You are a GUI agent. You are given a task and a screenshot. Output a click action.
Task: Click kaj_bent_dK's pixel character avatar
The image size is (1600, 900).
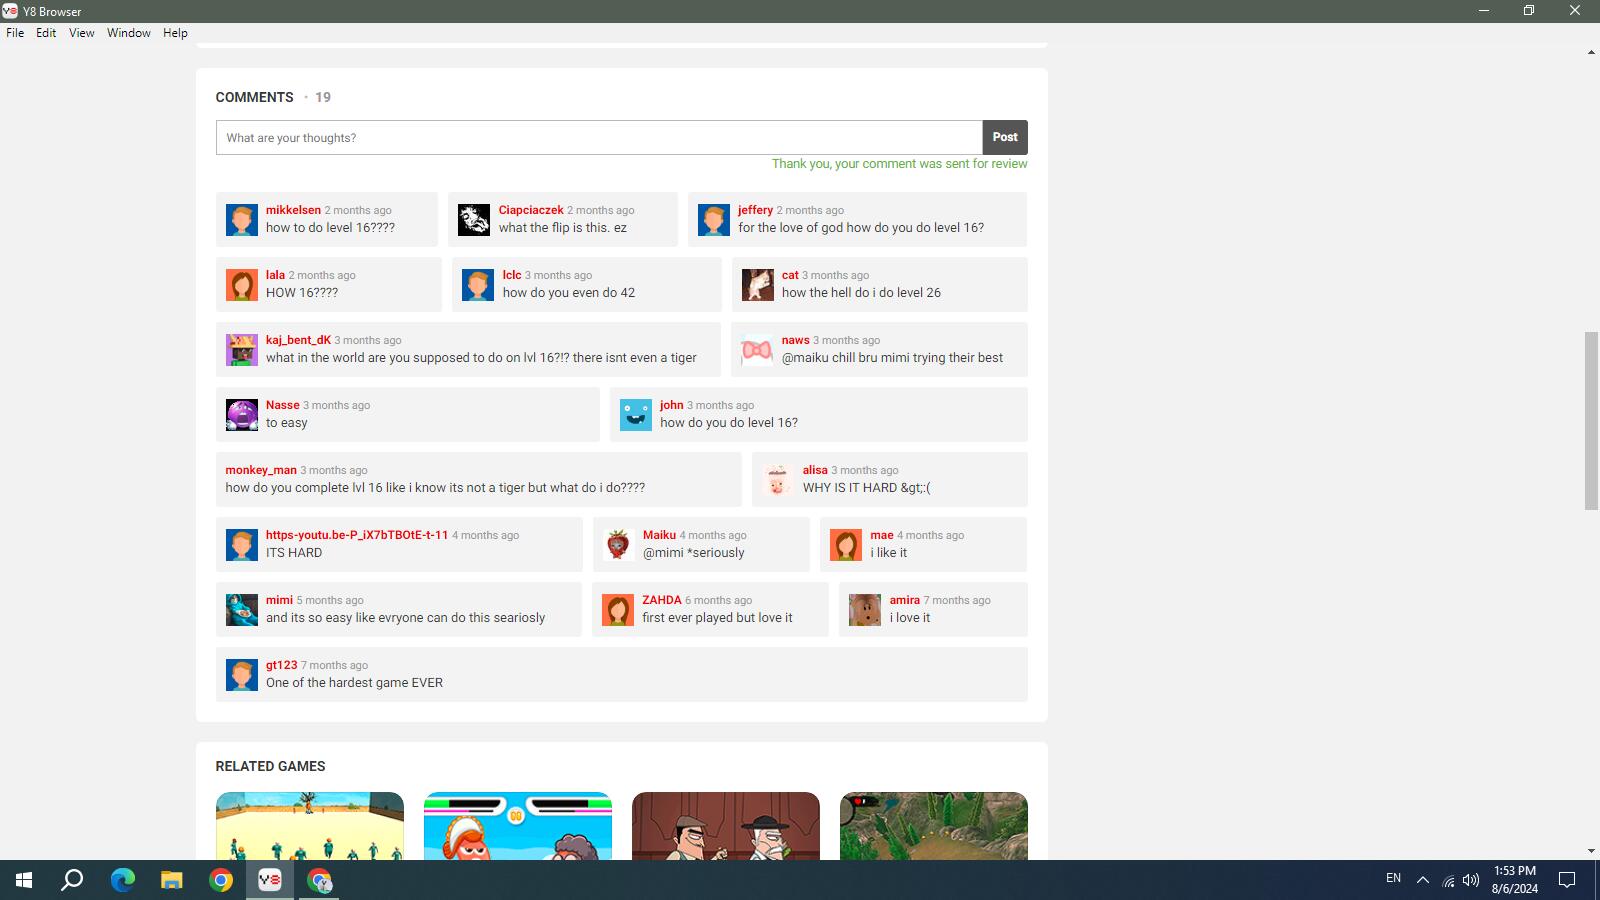[242, 350]
